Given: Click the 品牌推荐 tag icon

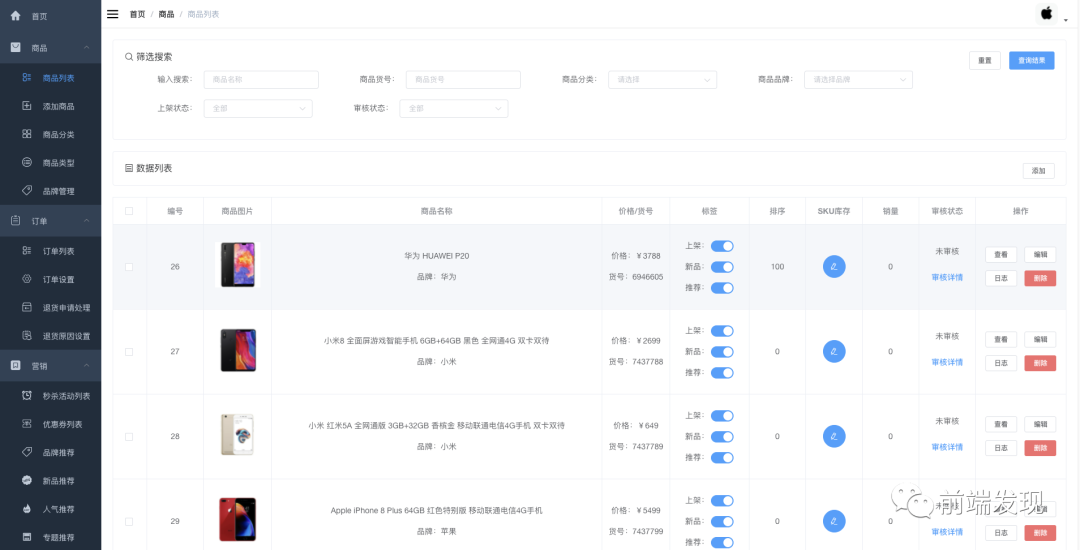Looking at the screenshot, I should pos(27,452).
